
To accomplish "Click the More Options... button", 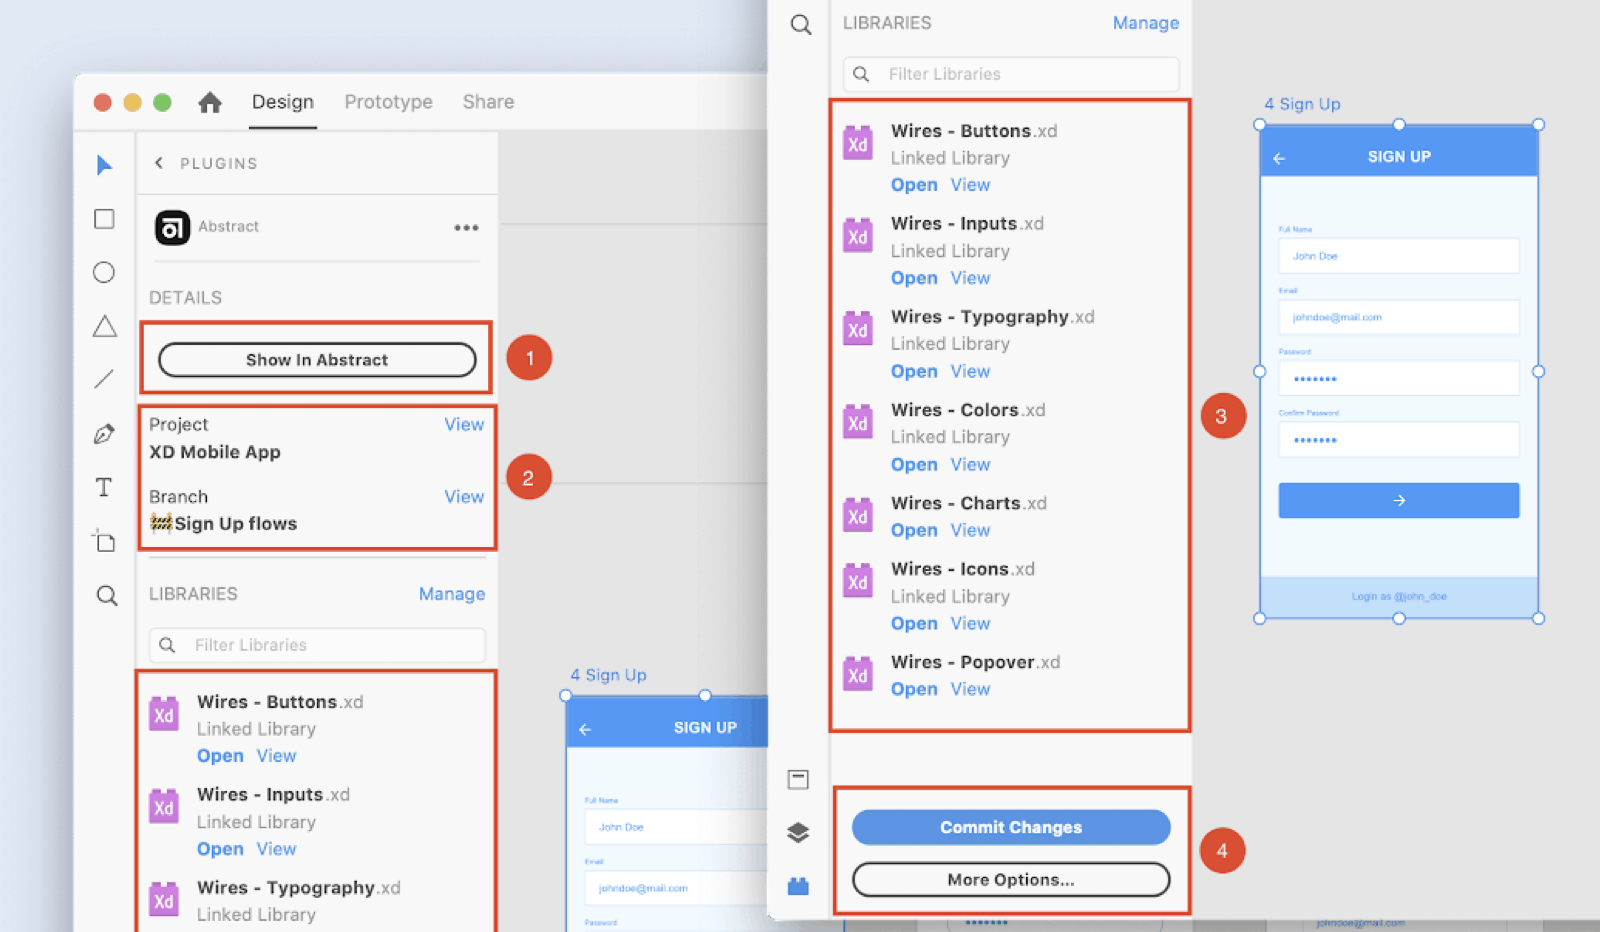I will coord(1011,880).
